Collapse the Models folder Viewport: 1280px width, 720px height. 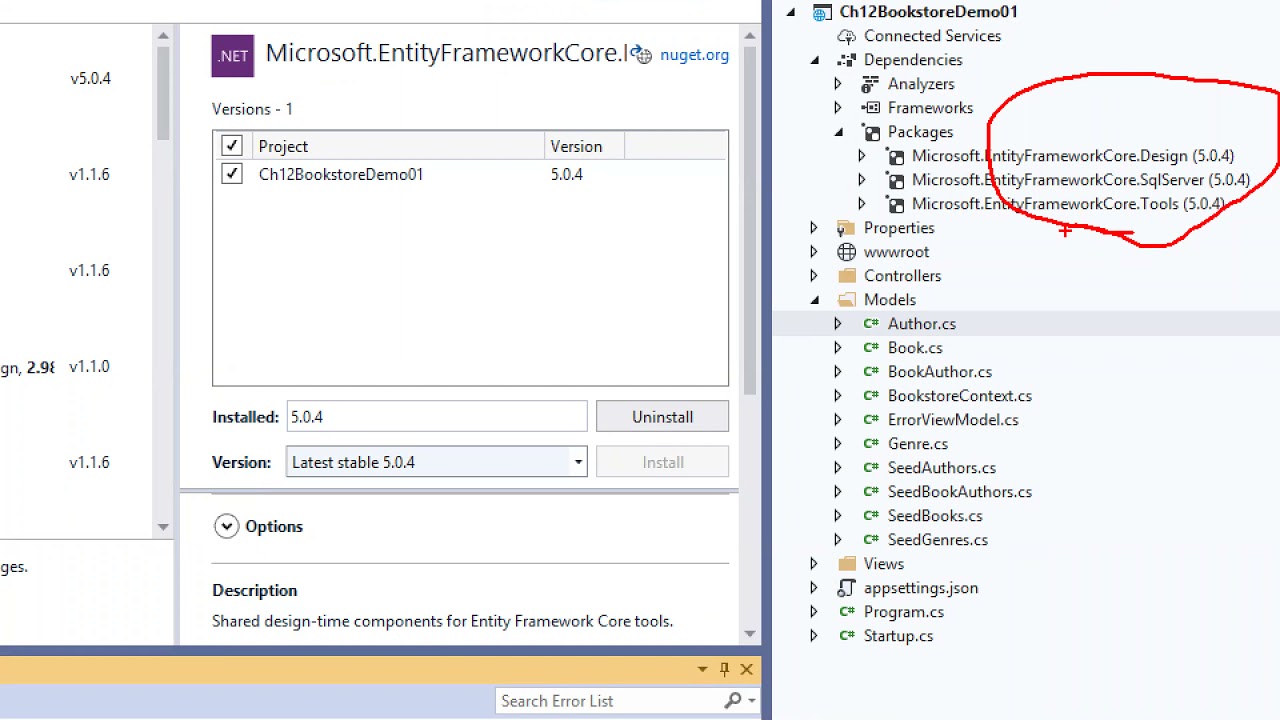815,300
